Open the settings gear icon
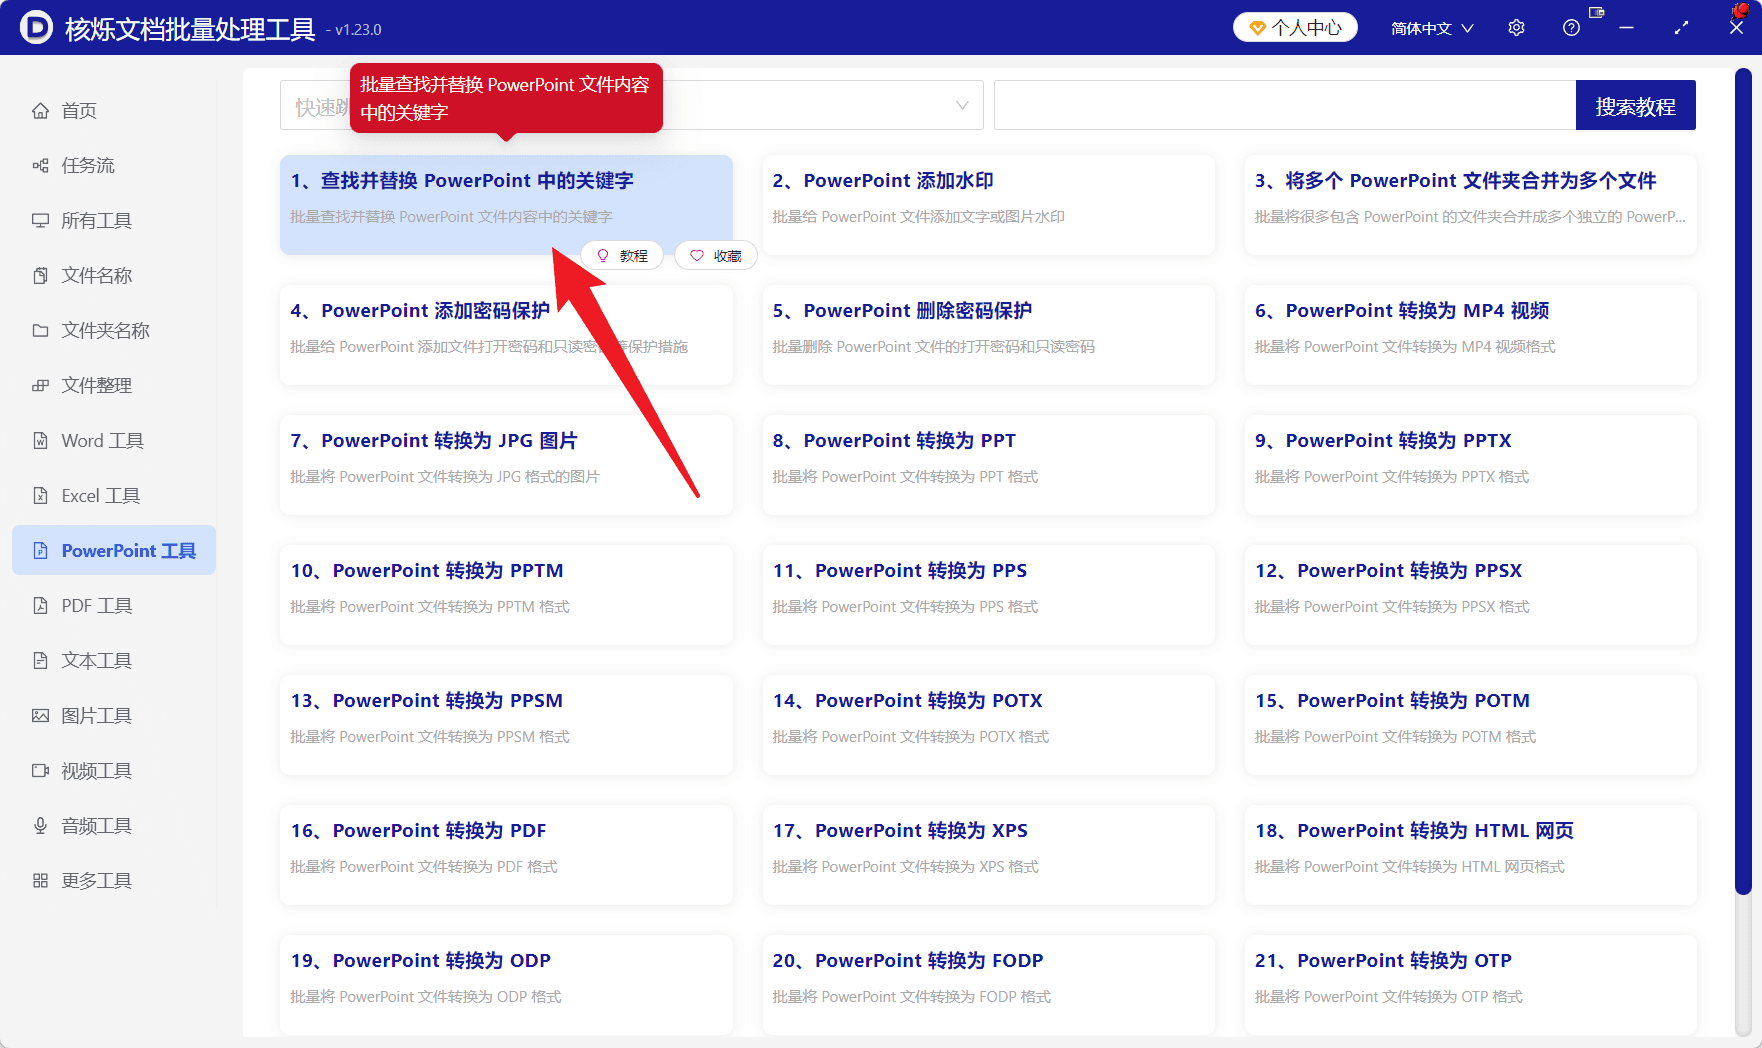 click(x=1516, y=28)
